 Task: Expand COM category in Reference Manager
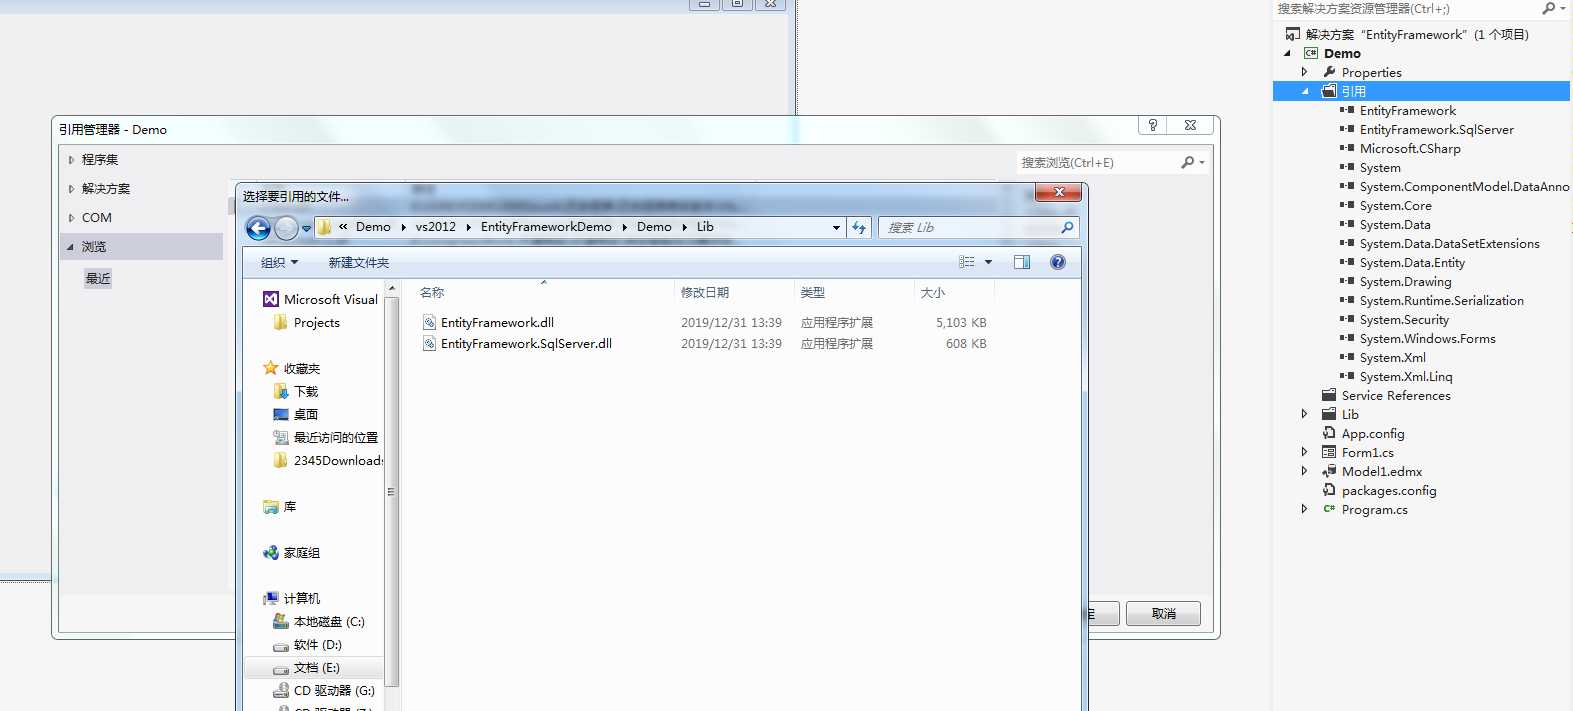click(x=71, y=218)
